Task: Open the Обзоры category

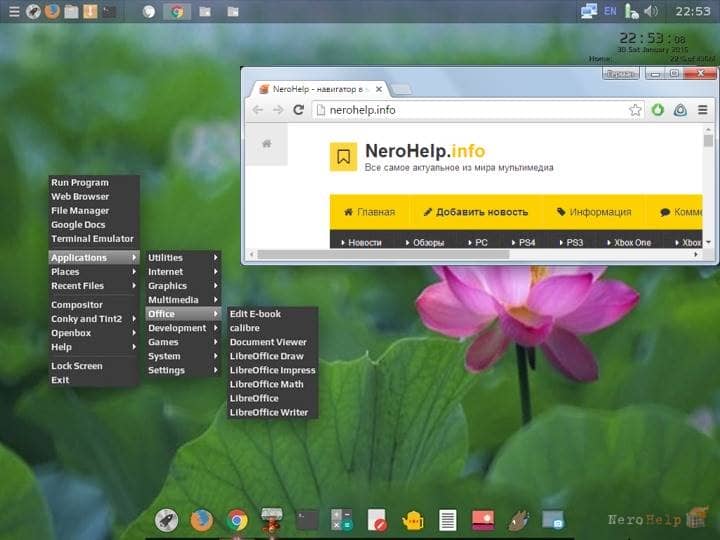Action: tap(425, 242)
